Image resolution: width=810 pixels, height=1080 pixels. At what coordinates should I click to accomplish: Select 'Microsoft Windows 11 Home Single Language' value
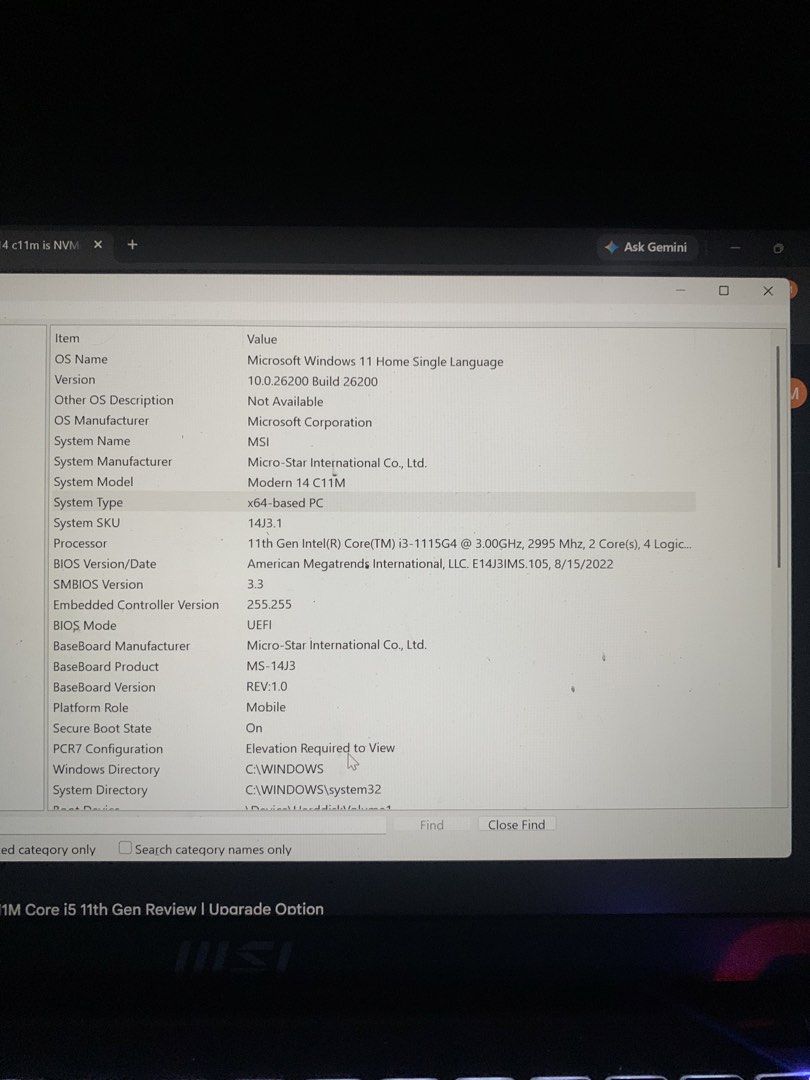click(x=375, y=362)
